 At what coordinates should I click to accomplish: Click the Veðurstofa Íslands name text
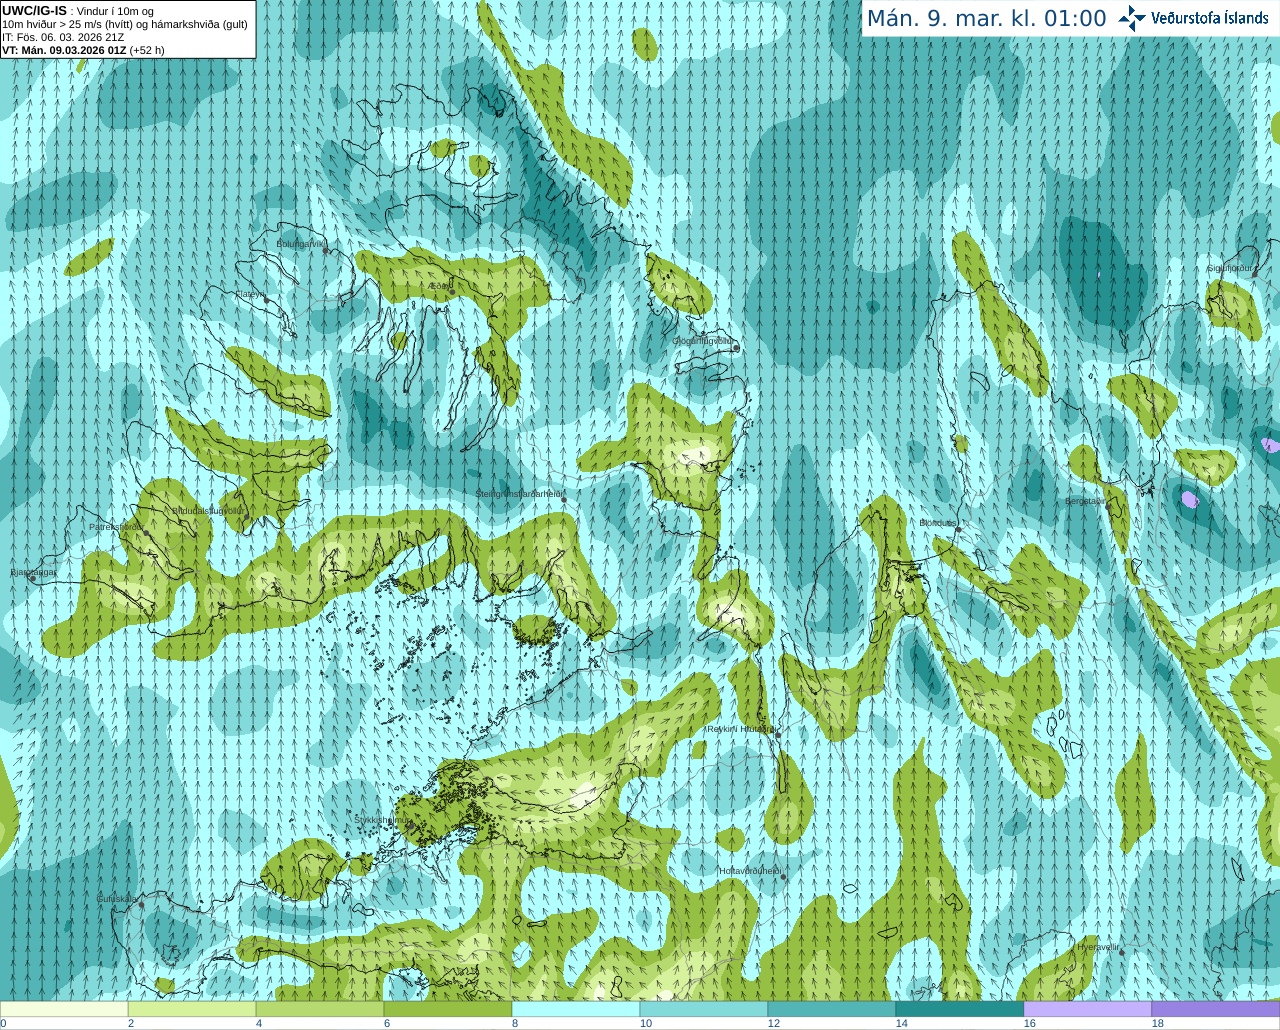coord(1210,18)
